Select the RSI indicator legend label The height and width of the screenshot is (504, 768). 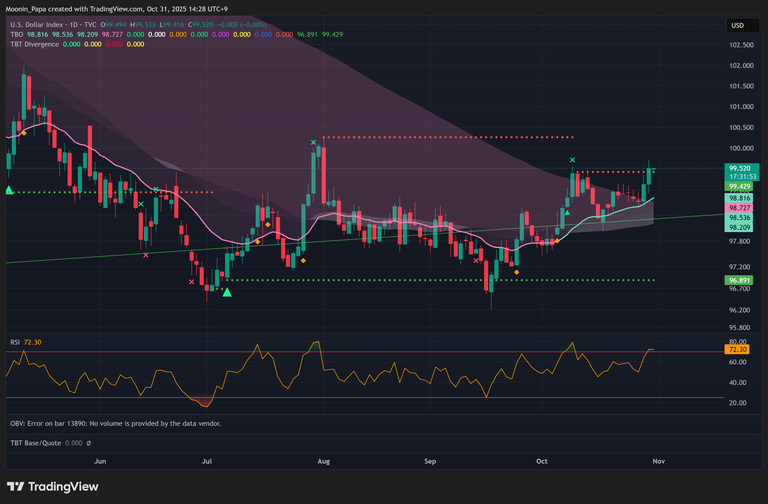[15, 342]
